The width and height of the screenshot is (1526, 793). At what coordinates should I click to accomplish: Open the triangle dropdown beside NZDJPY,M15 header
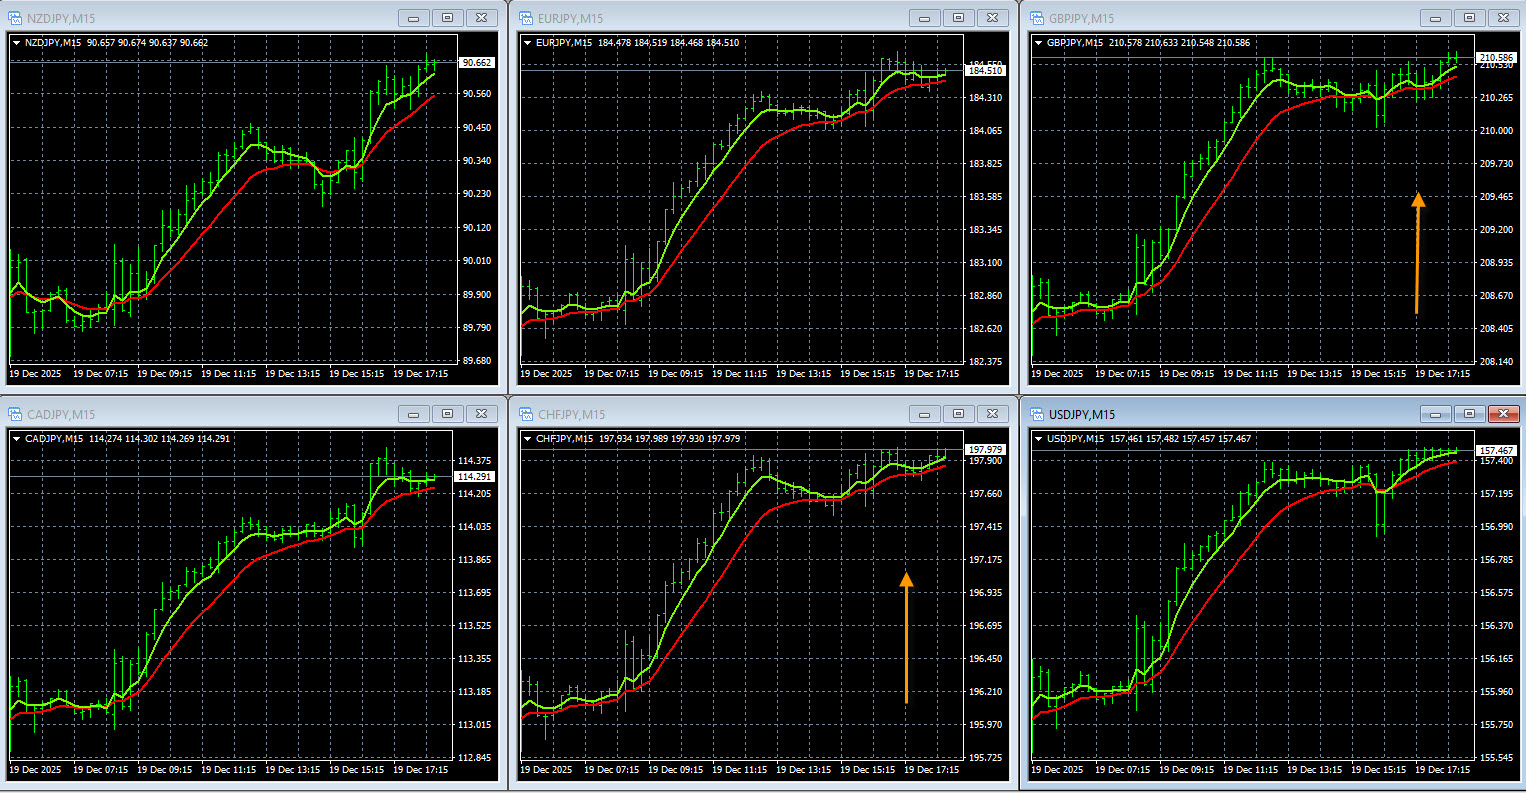[16, 43]
